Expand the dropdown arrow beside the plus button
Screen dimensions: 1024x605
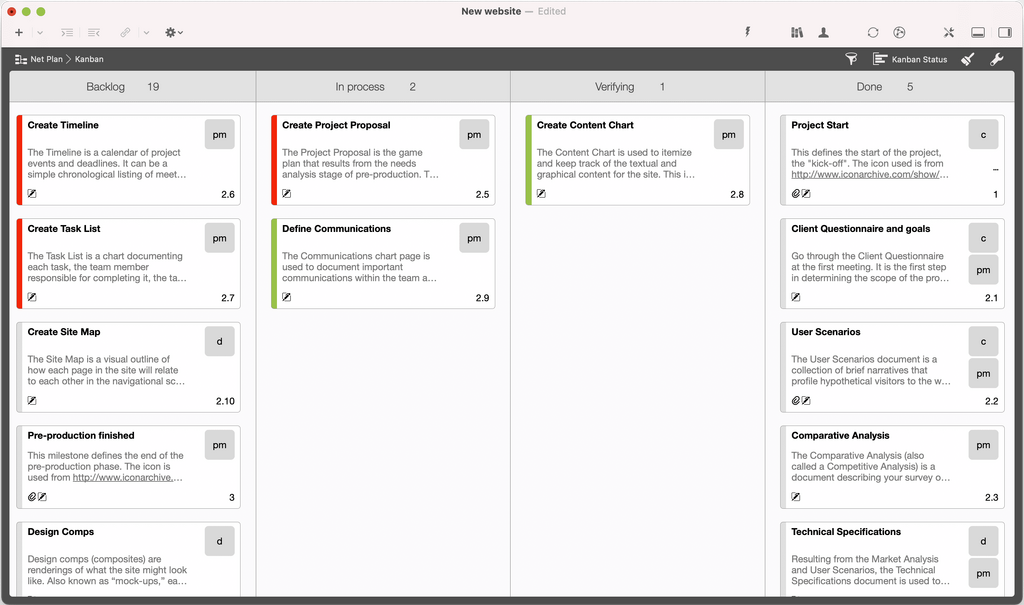coord(40,33)
